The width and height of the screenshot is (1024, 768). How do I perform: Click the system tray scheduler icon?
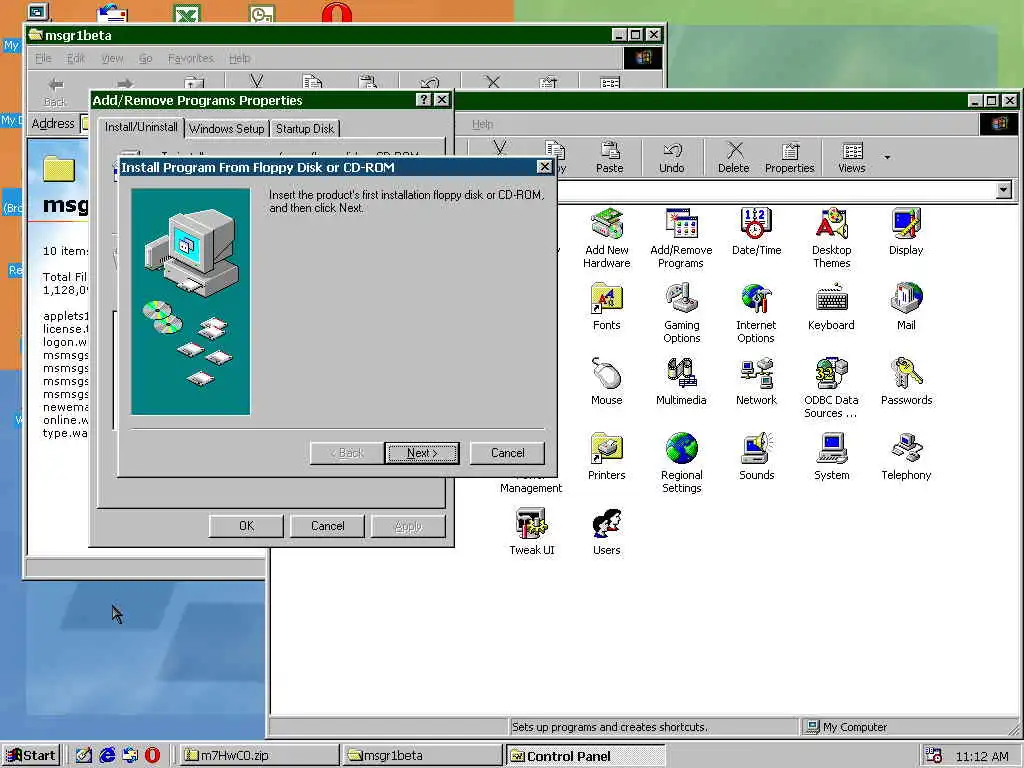tap(934, 756)
